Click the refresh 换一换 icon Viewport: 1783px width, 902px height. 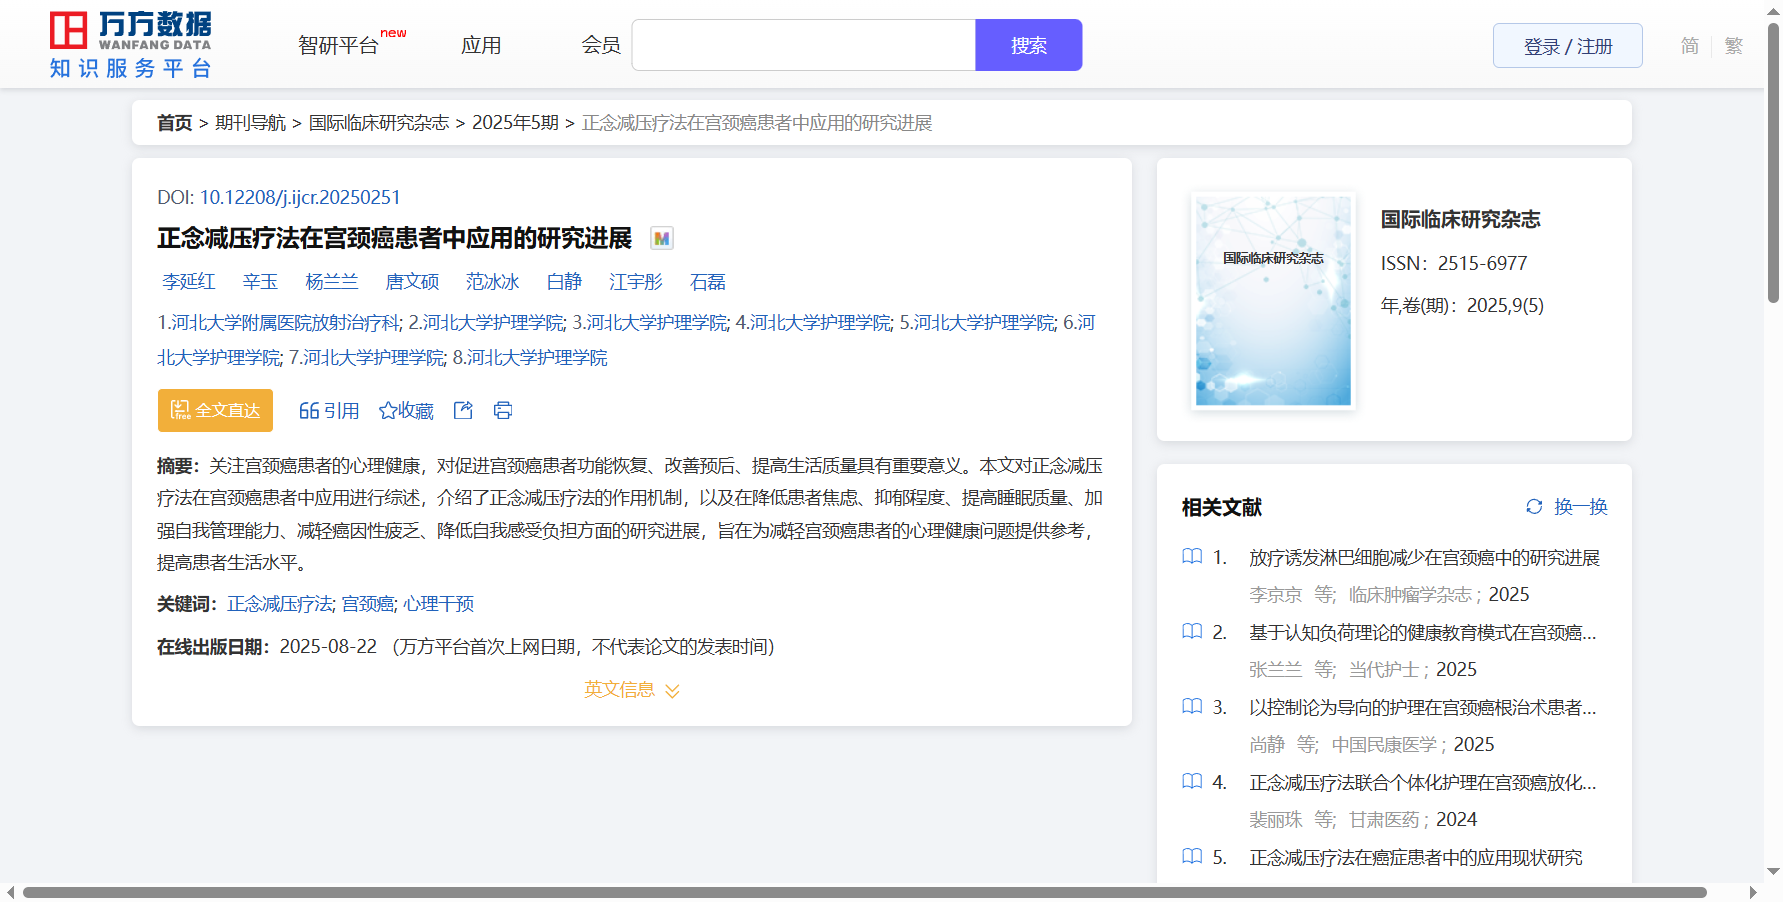coord(1534,507)
